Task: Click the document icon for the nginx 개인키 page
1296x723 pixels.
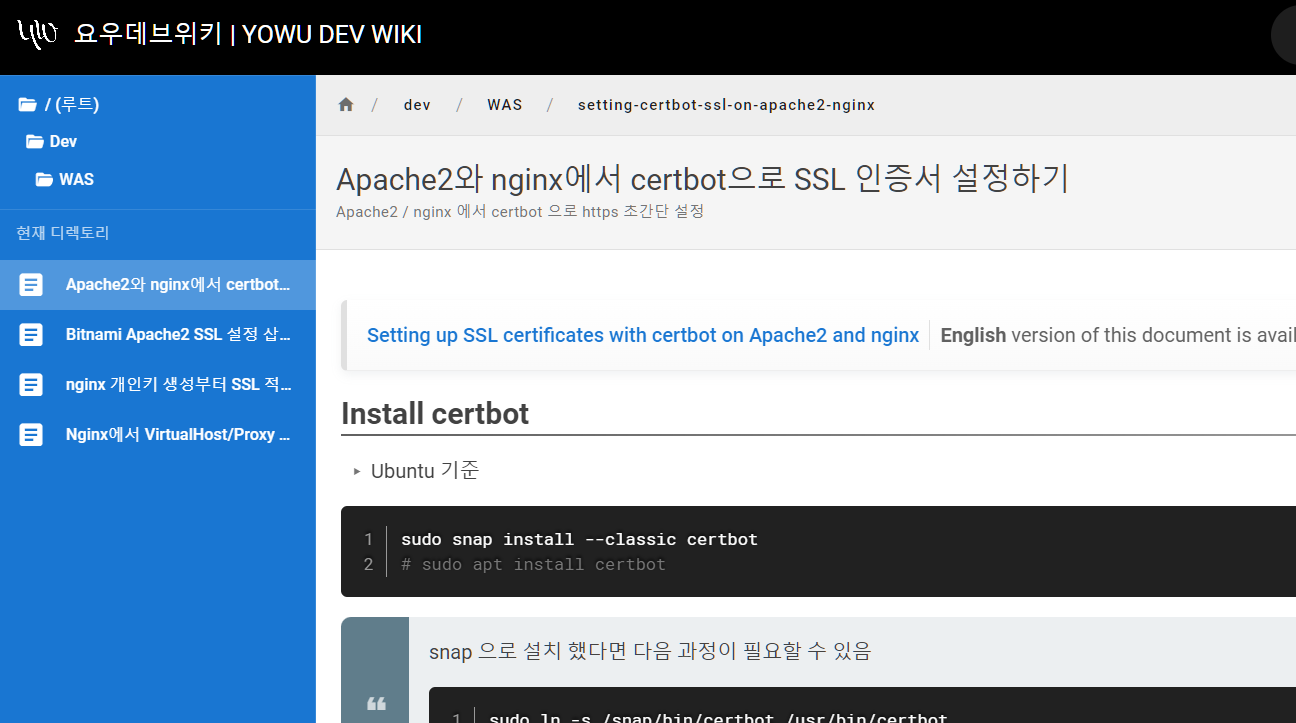Action: (x=31, y=385)
